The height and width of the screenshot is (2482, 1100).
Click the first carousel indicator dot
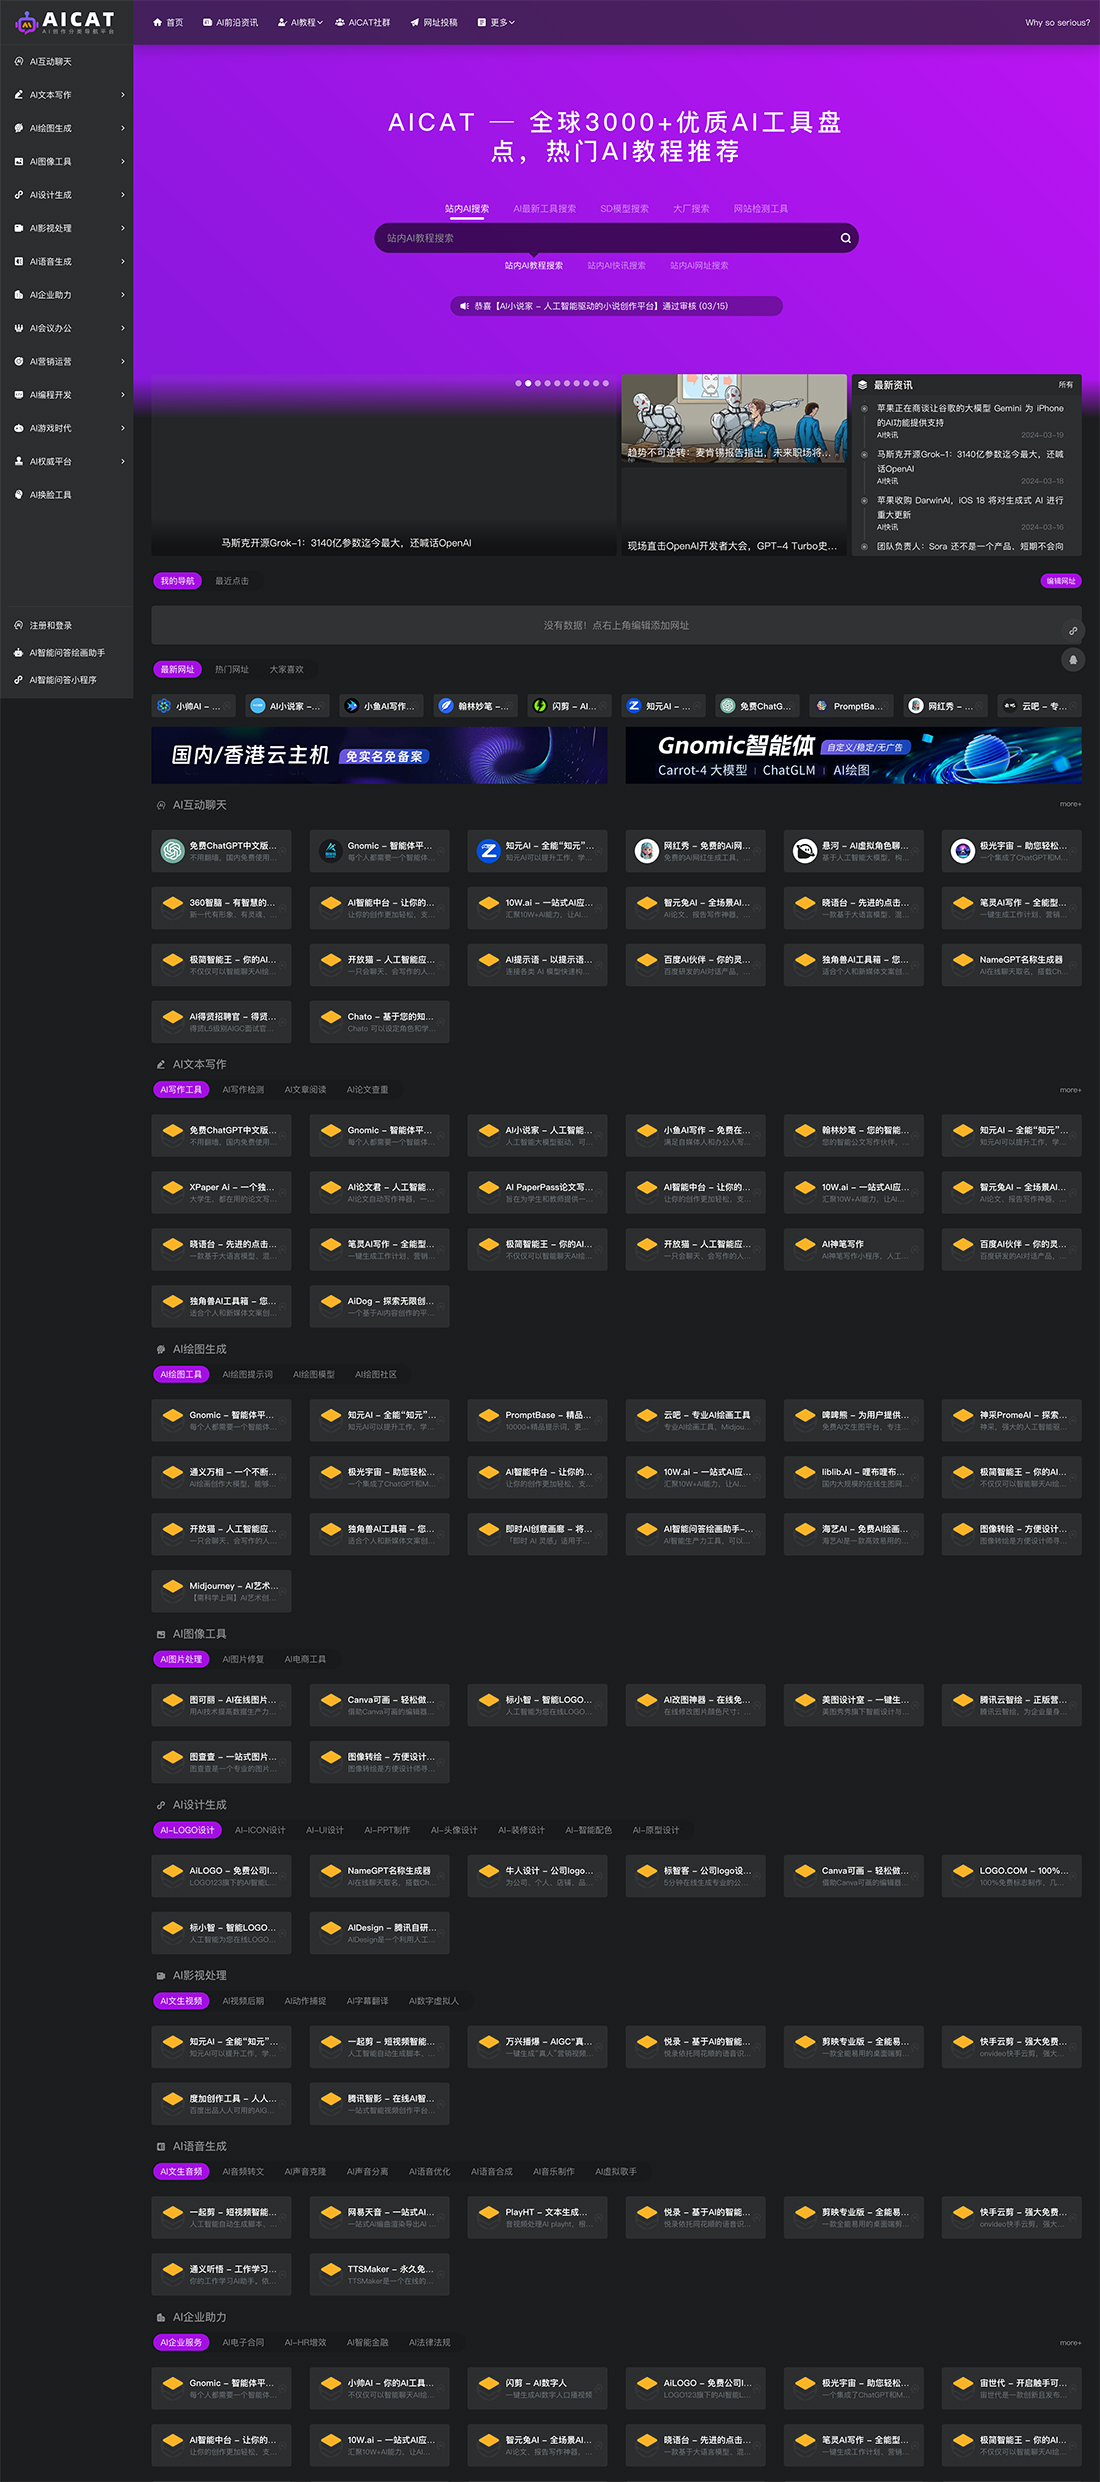tap(518, 383)
